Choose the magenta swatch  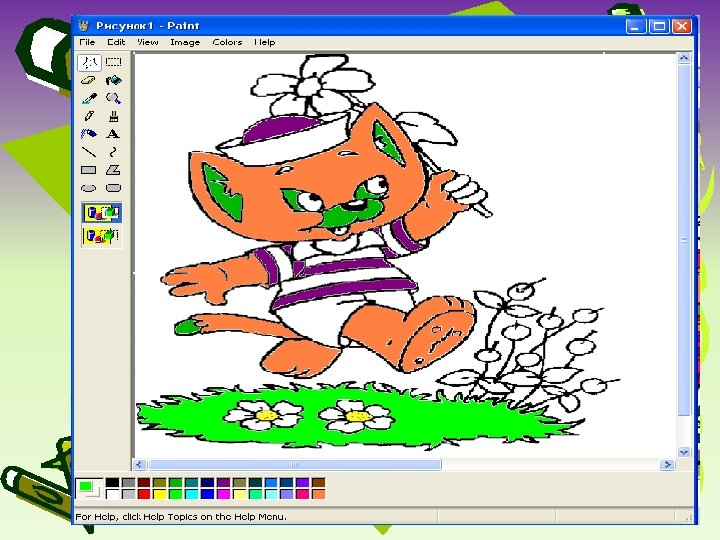tap(223, 494)
